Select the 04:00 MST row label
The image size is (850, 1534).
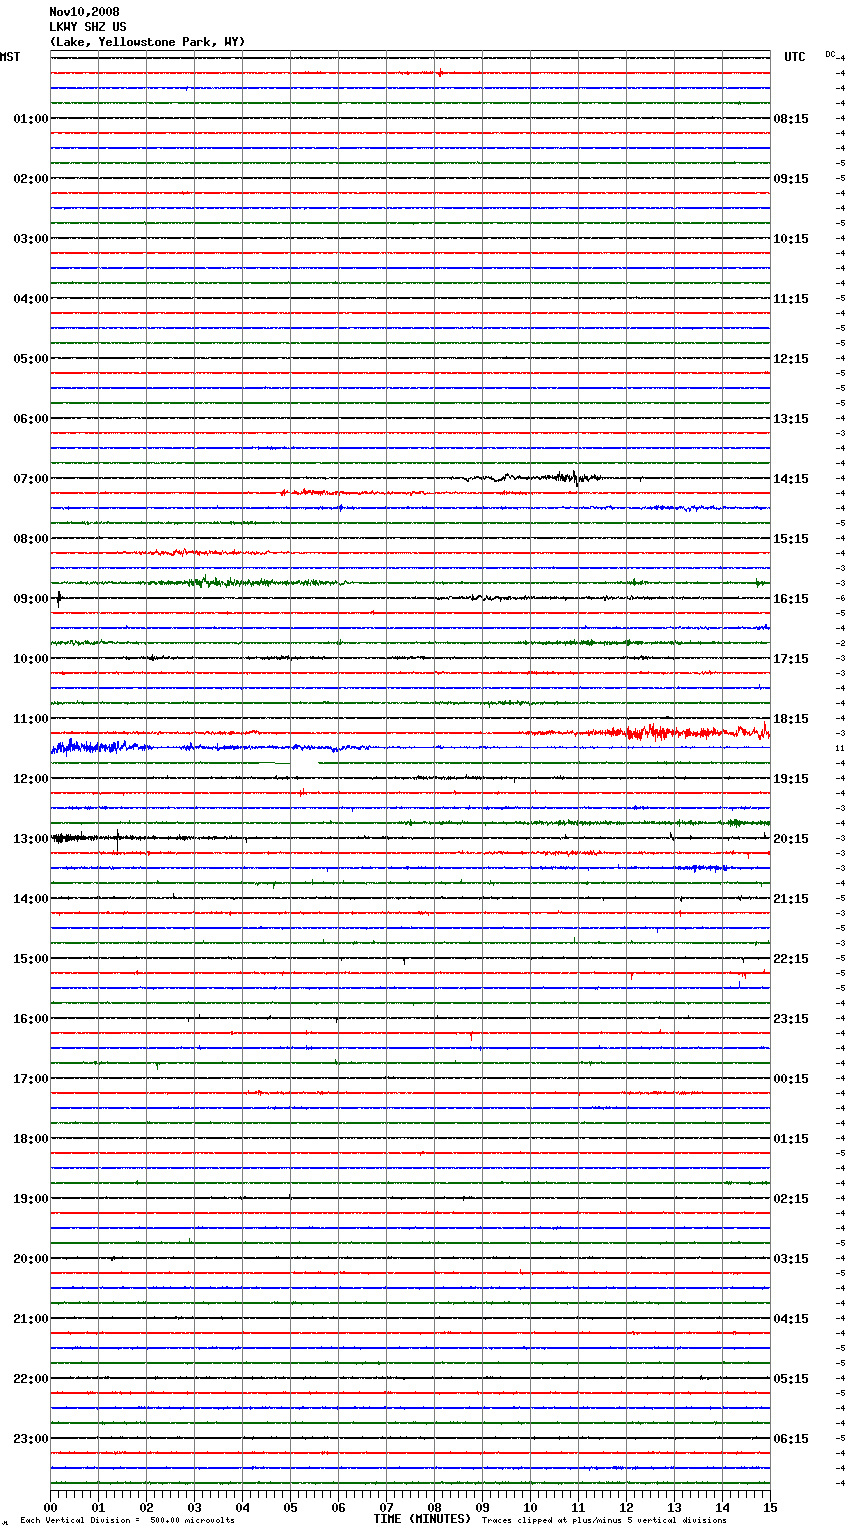(30, 299)
